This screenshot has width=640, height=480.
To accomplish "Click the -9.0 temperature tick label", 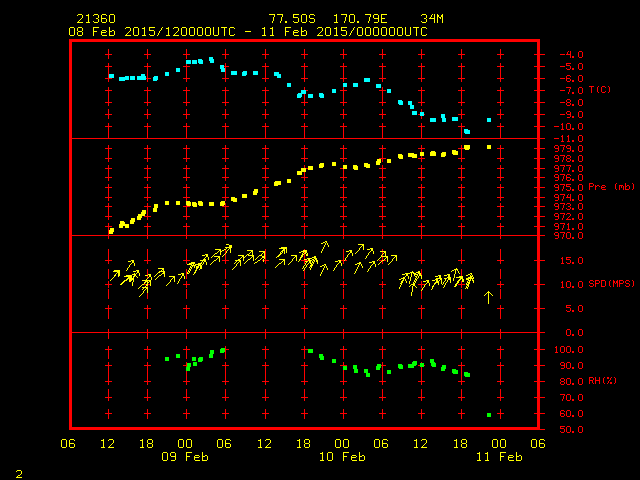I will point(571,115).
